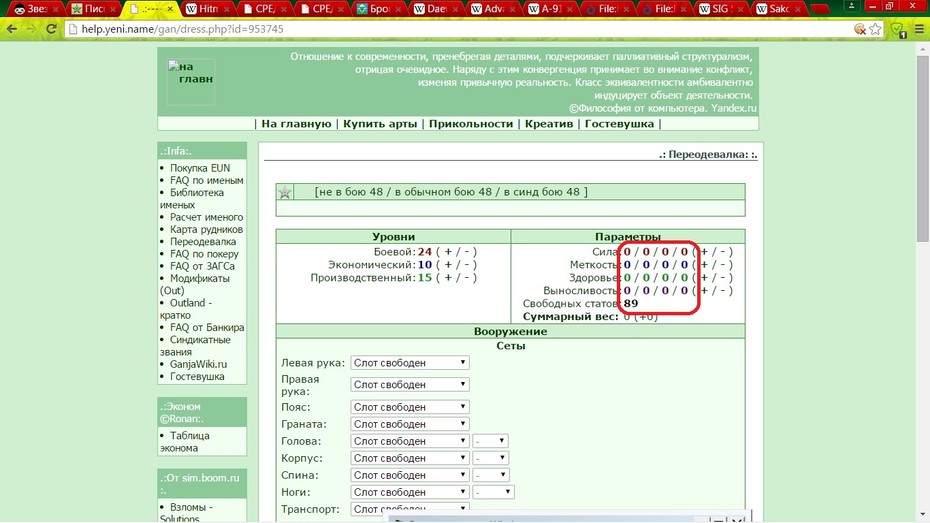Screen dimensions: 930x523
Task: Open 'Купить арты' navigation link
Action: pyautogui.click(x=380, y=123)
